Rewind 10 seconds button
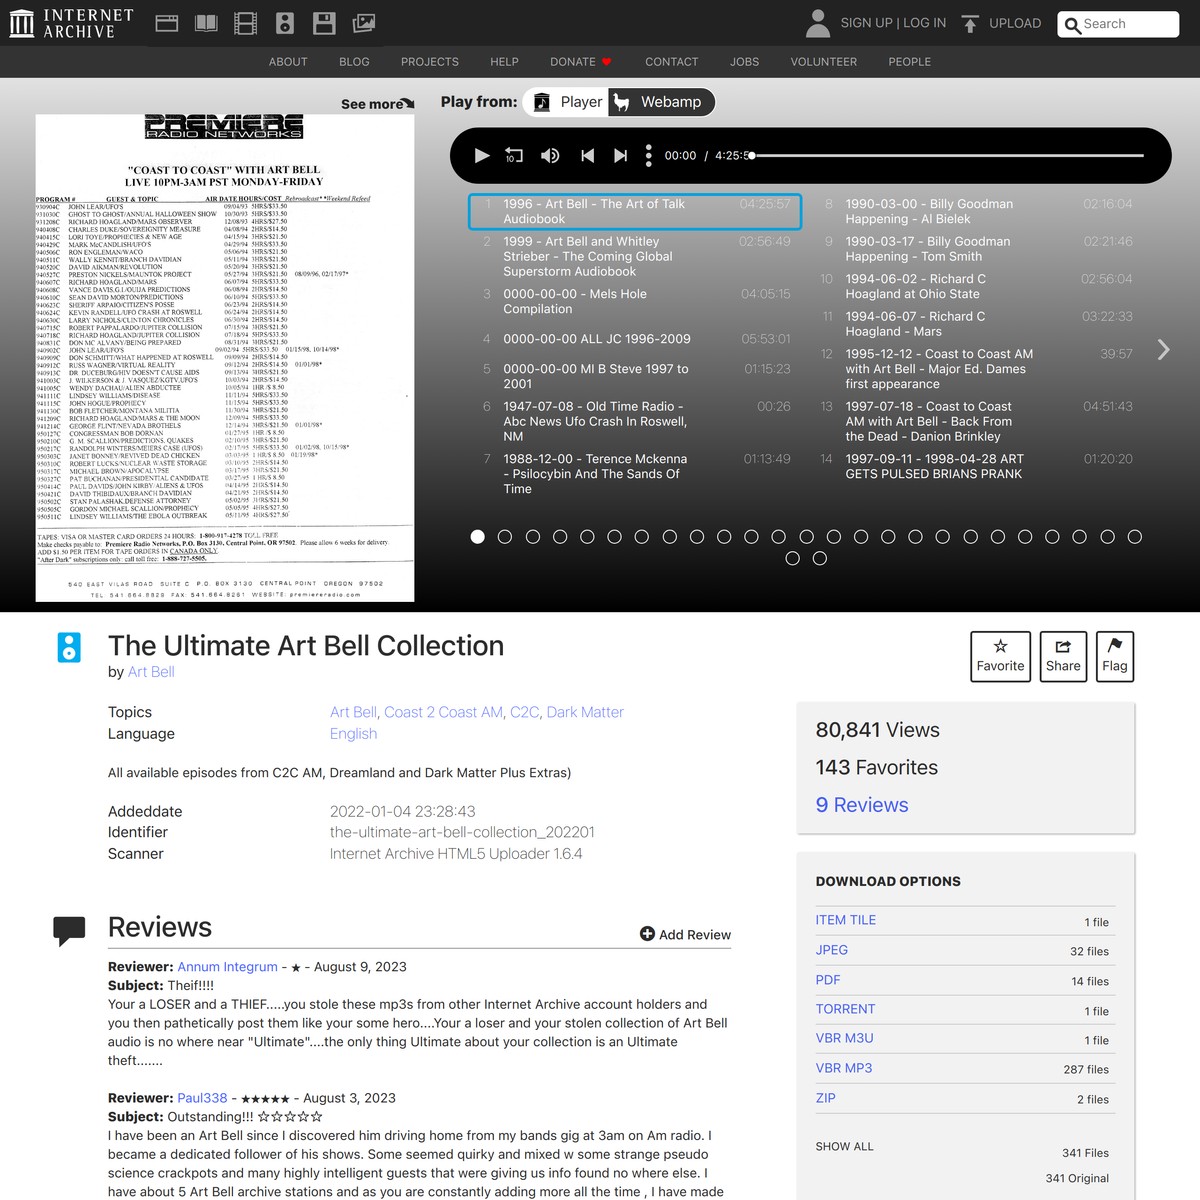 [x=514, y=155]
